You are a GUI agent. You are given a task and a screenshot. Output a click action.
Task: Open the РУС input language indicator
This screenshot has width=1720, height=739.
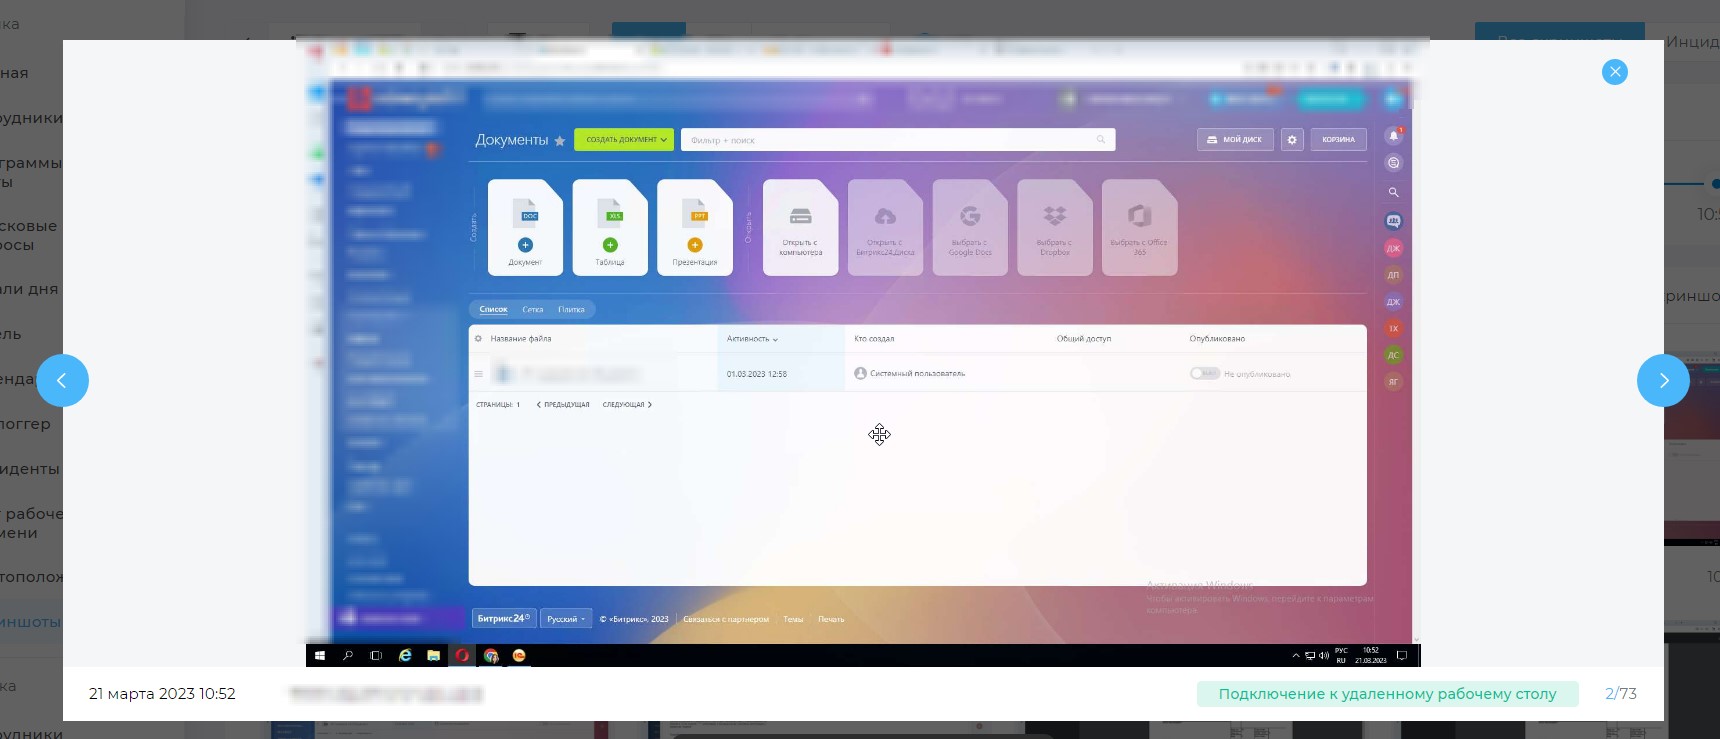click(x=1341, y=656)
